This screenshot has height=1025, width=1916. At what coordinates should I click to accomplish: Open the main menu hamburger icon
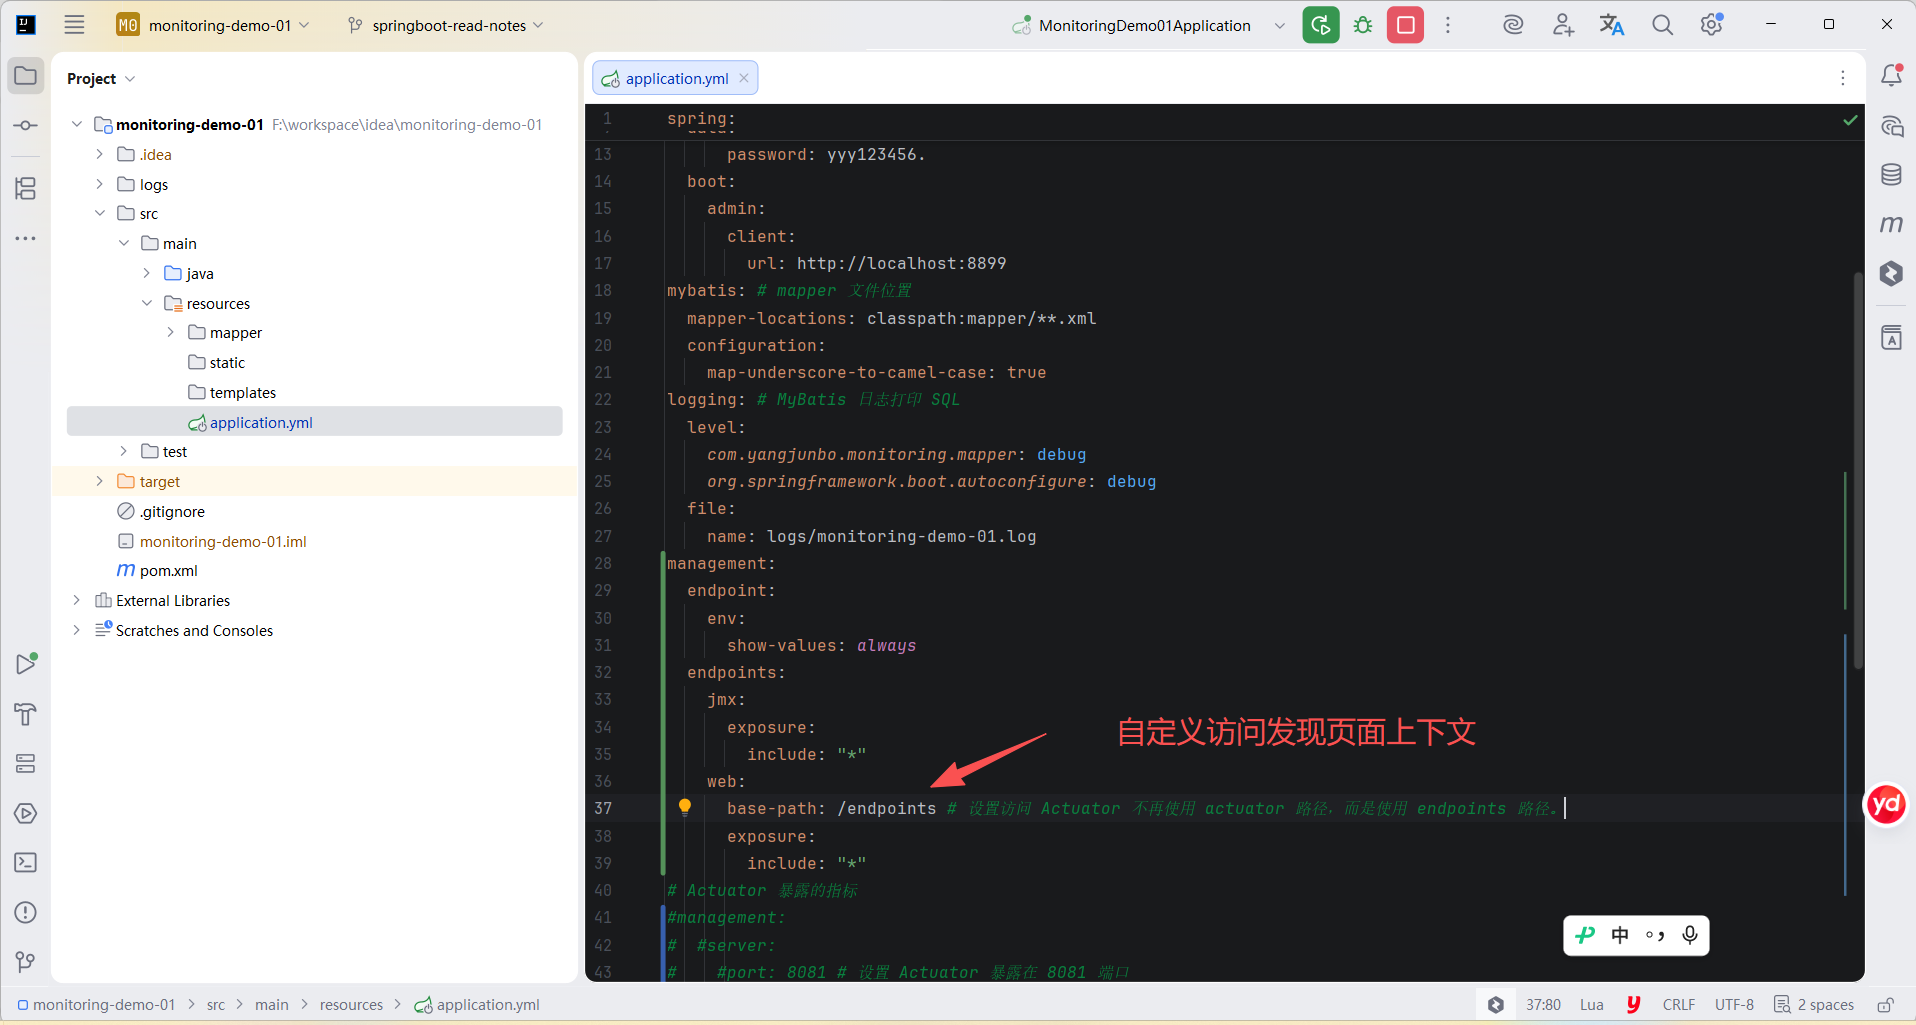[75, 25]
